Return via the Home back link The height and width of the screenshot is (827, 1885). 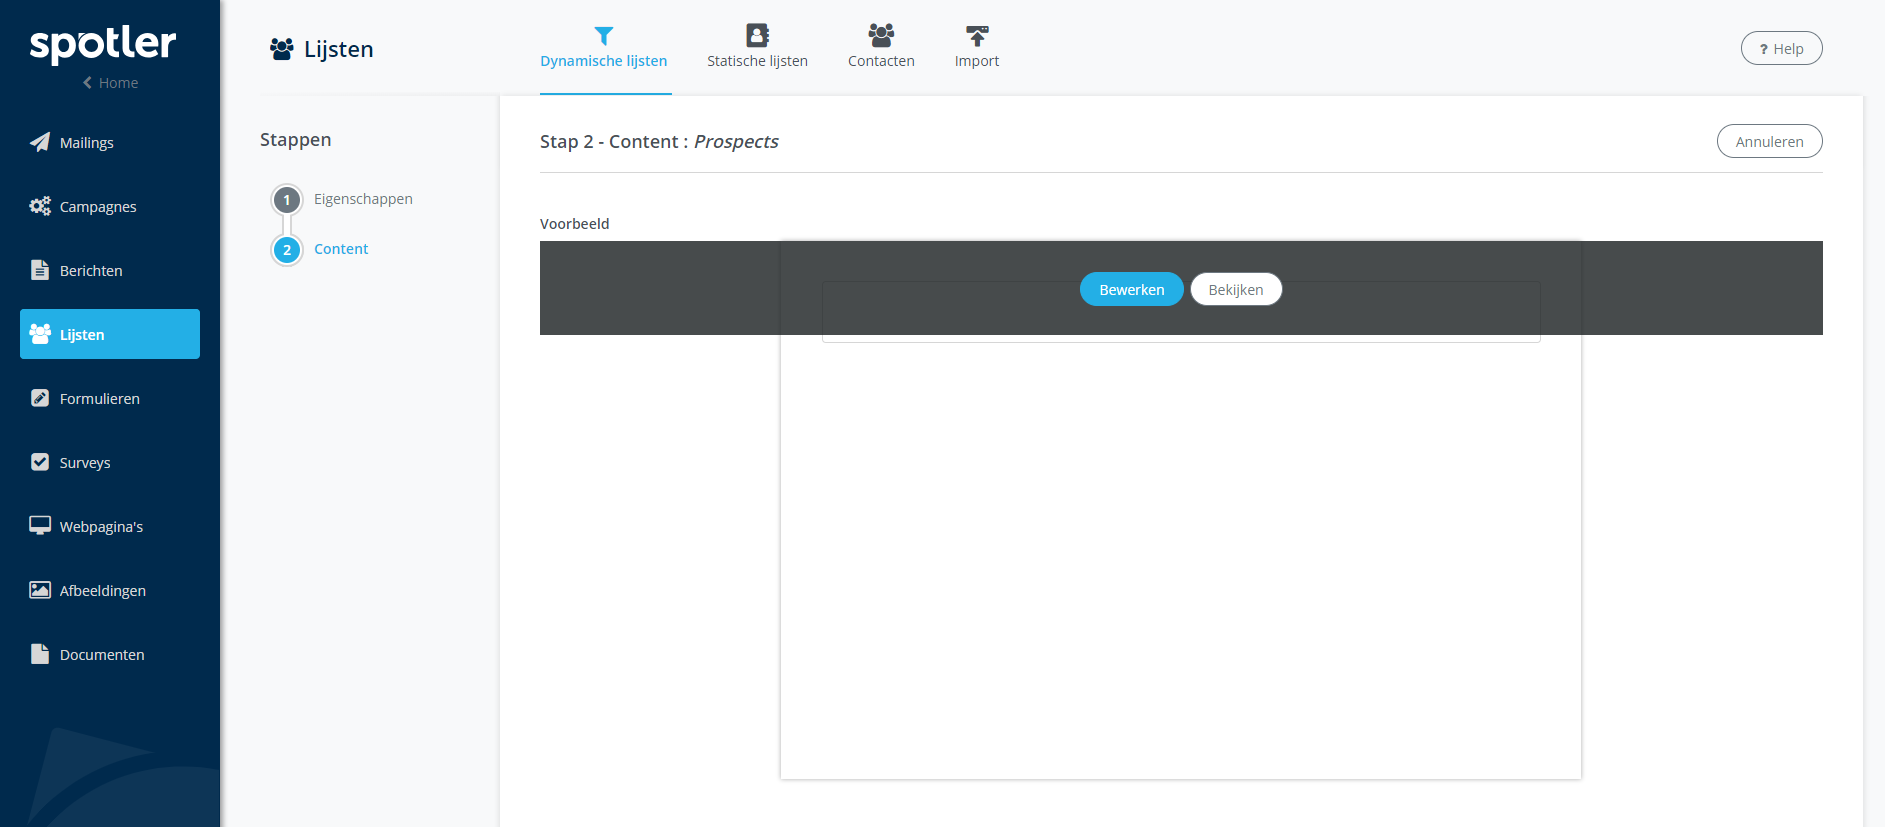[110, 83]
